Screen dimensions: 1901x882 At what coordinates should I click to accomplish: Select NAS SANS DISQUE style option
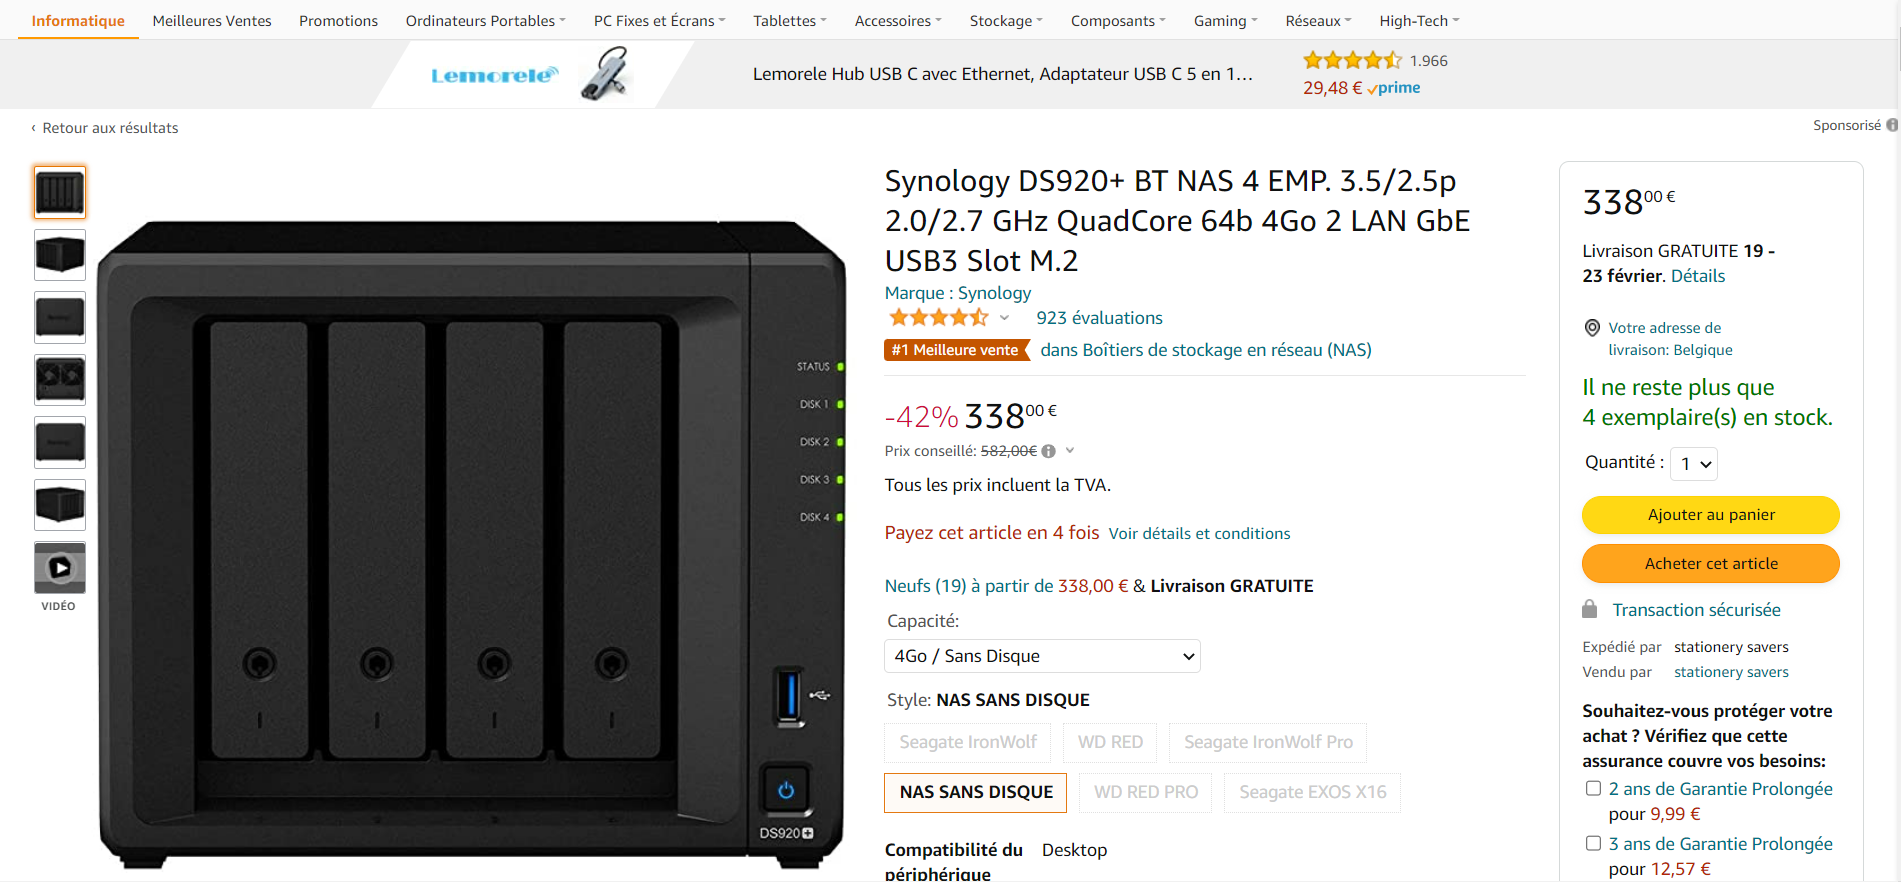coord(976,792)
